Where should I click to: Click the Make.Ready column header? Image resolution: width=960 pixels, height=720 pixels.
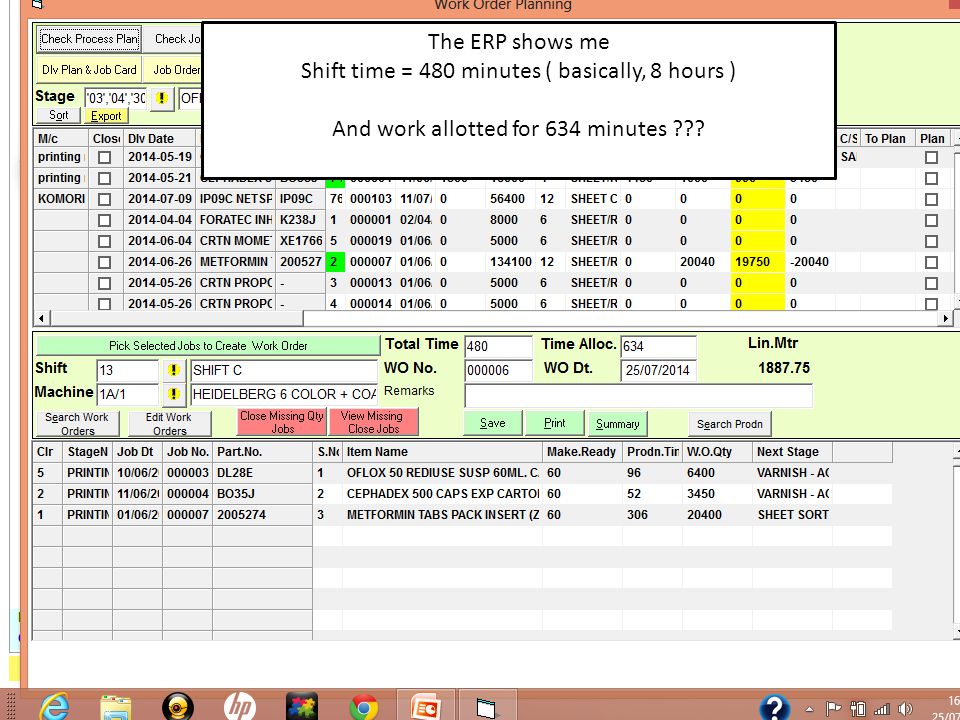point(582,452)
